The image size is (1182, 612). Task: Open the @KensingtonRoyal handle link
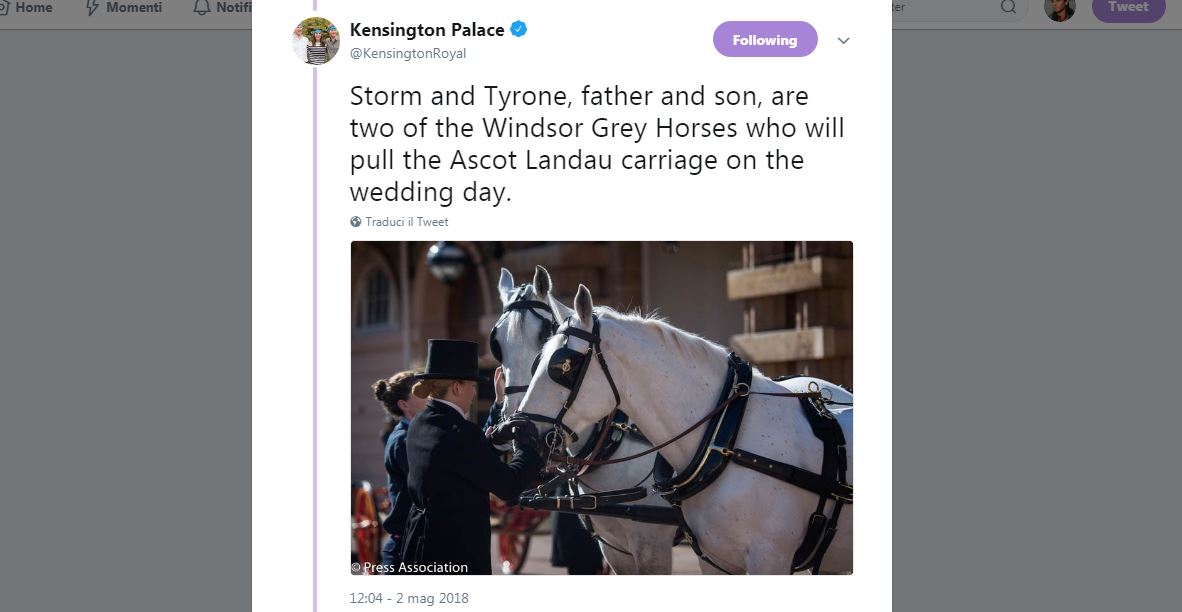pyautogui.click(x=408, y=54)
